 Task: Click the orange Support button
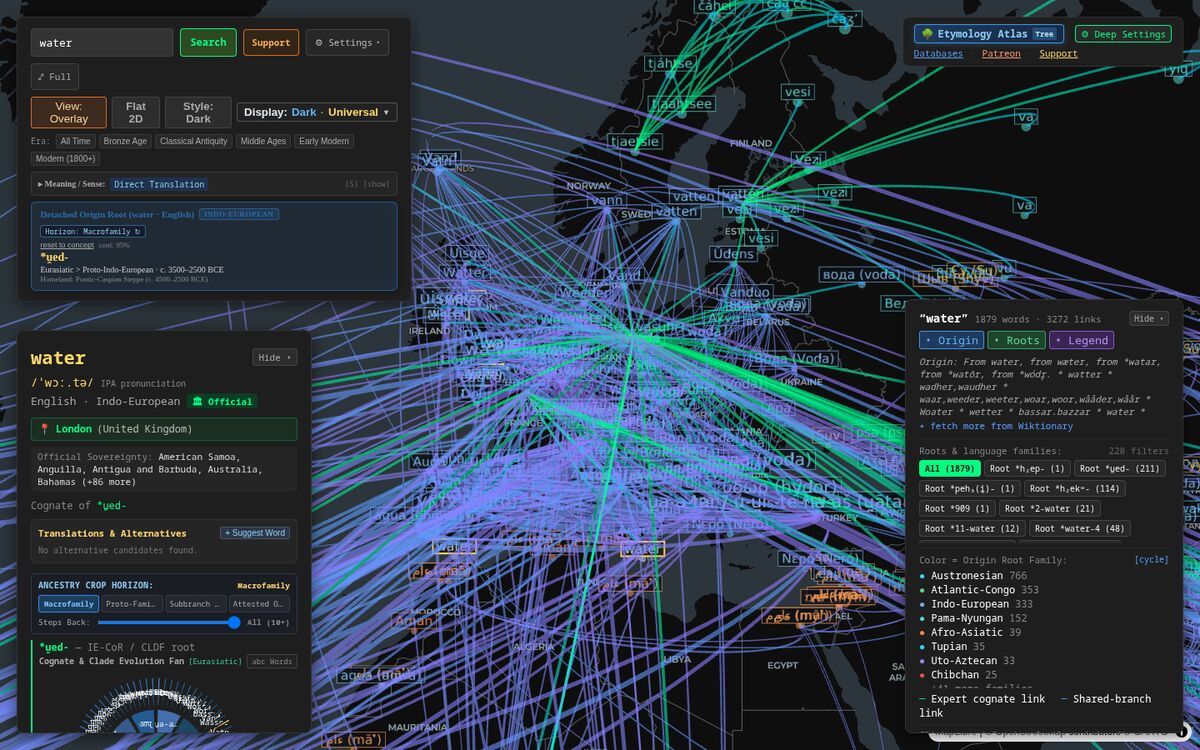[271, 43]
